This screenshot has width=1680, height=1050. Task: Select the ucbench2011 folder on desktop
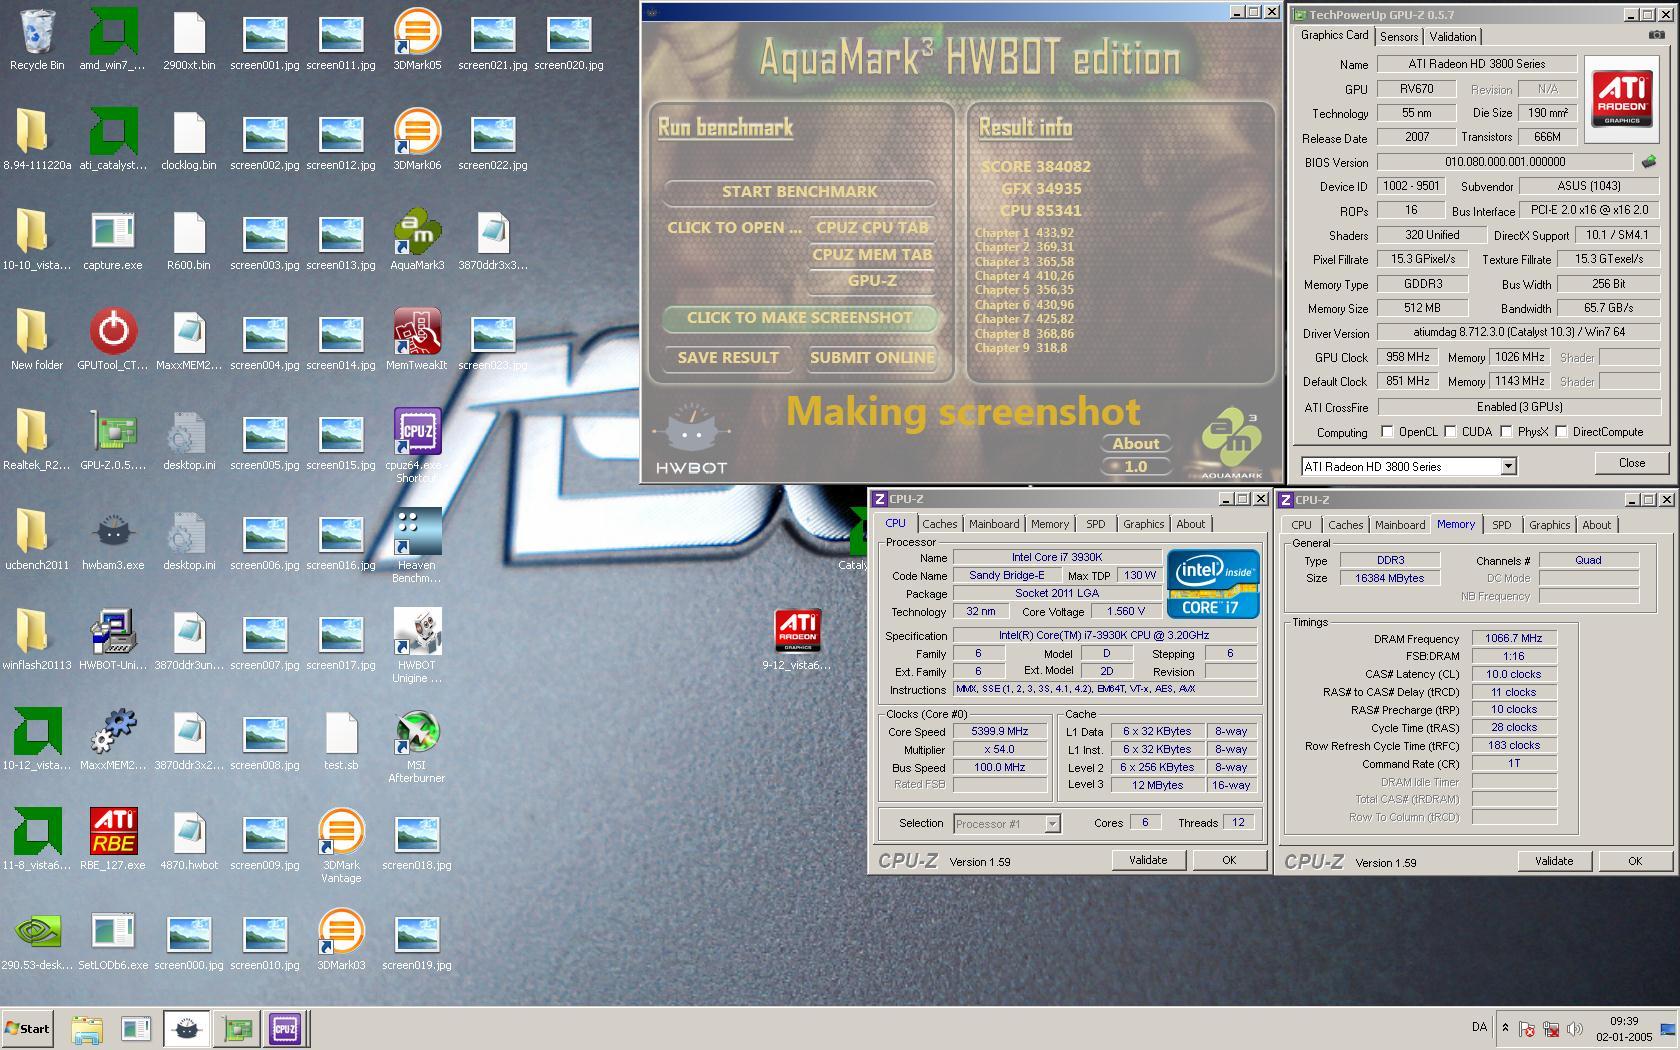[37, 540]
